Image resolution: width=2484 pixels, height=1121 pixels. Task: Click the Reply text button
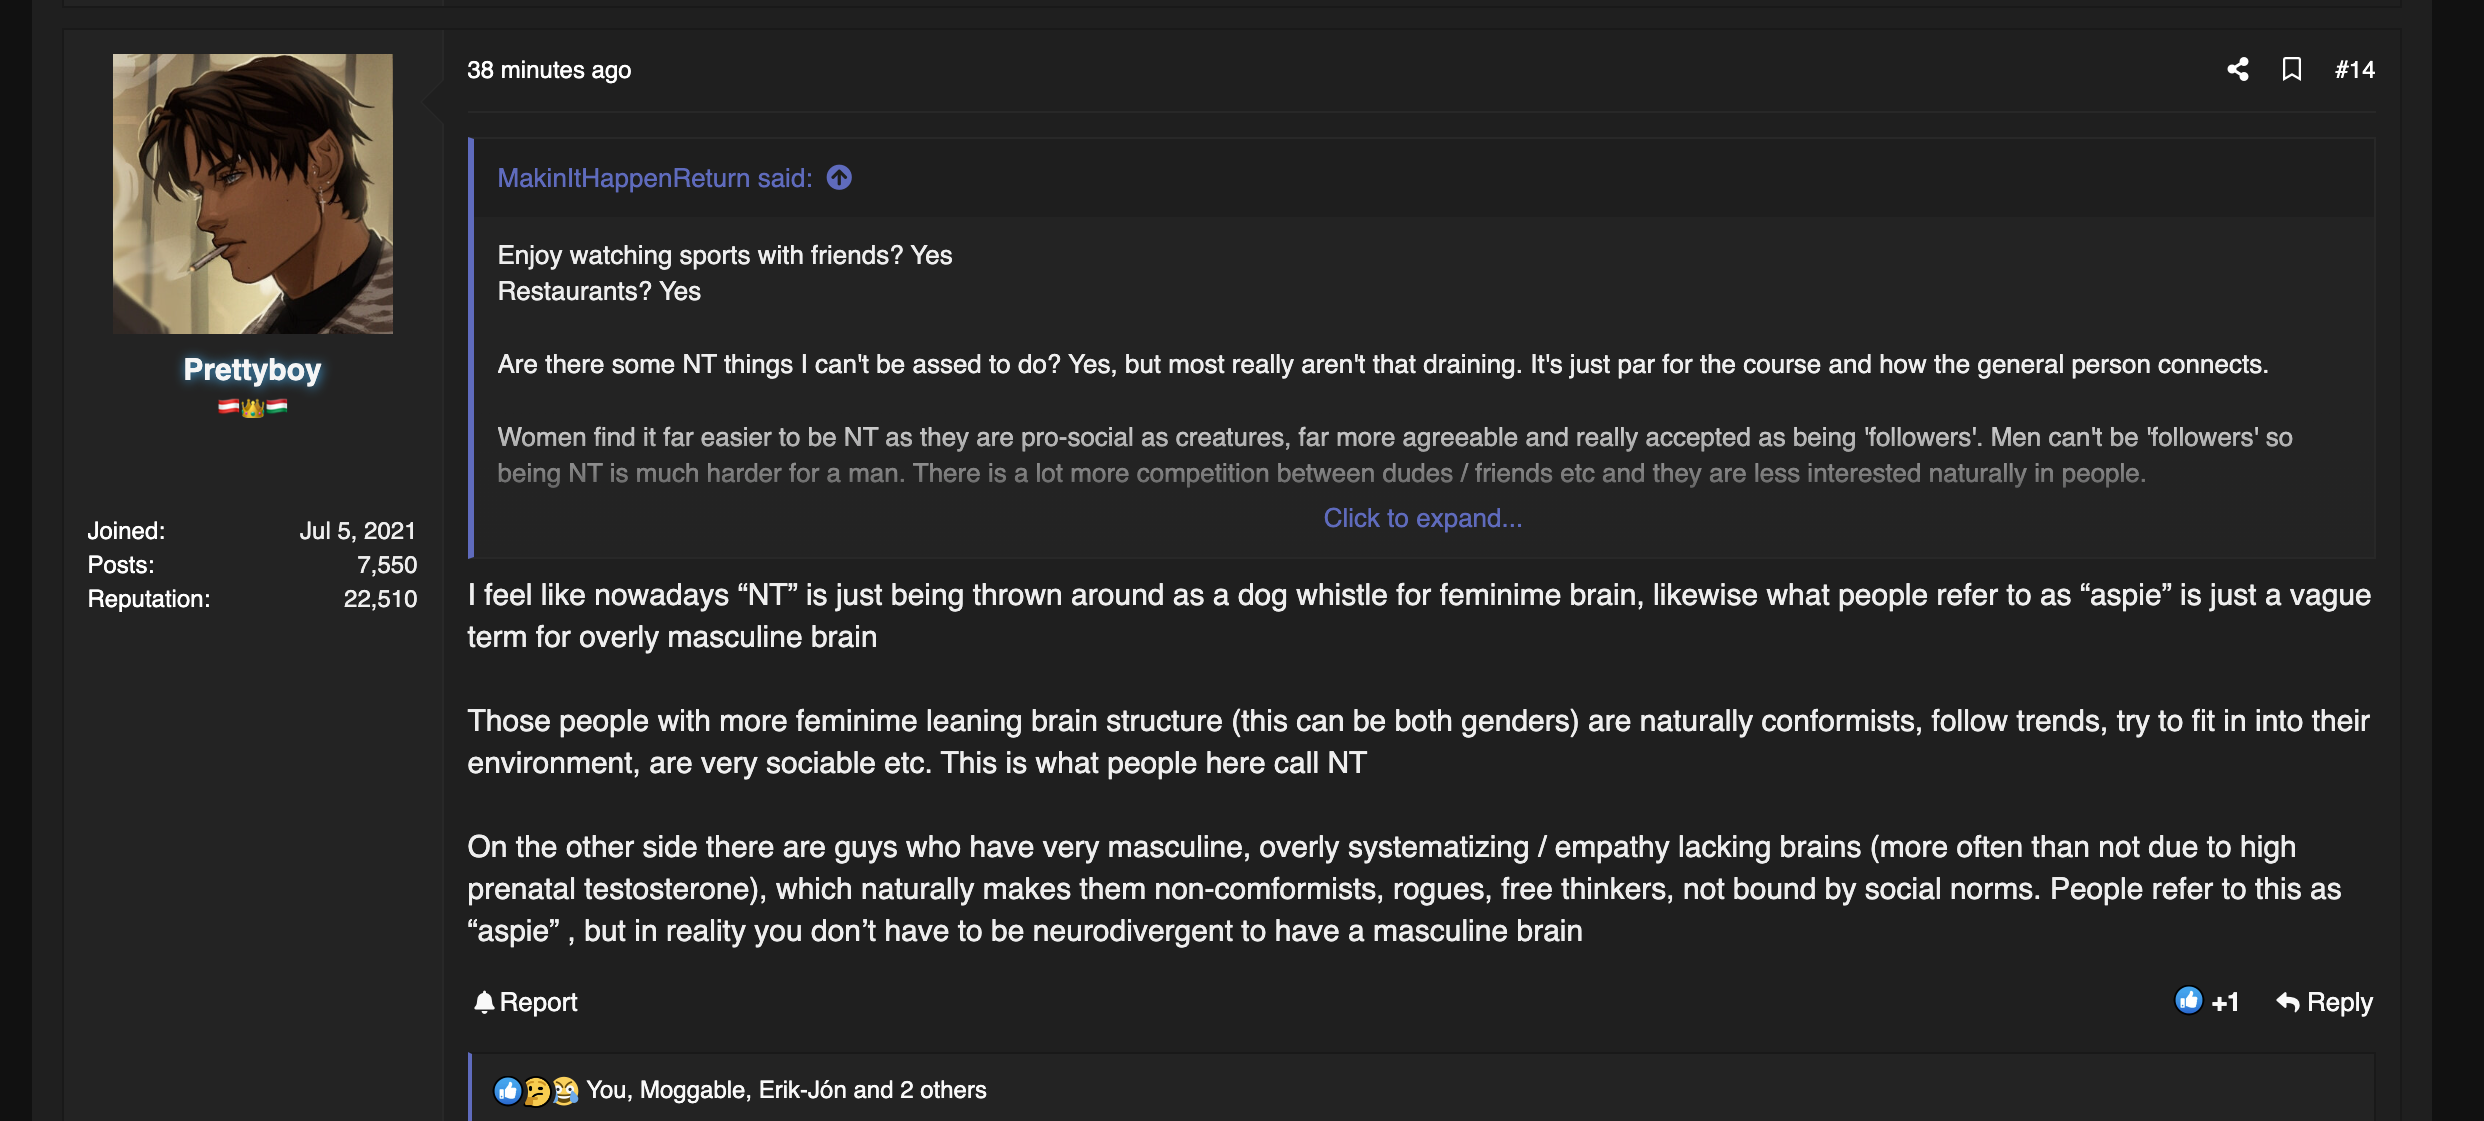coord(2339,1002)
